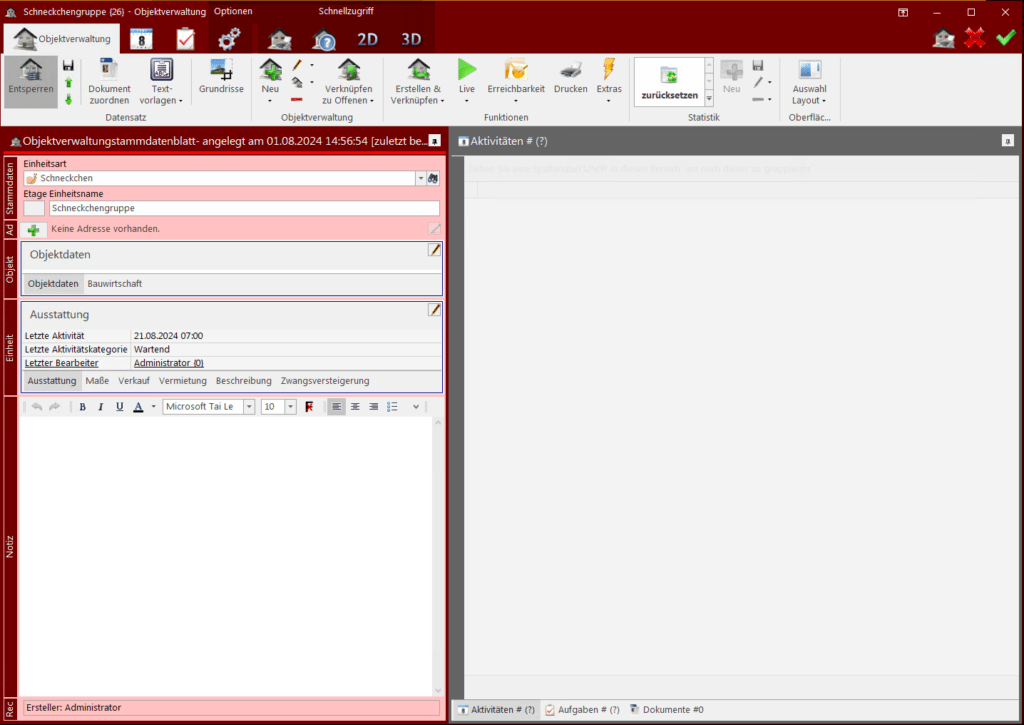Image resolution: width=1024 pixels, height=725 pixels.
Task: Click the green plus add address icon
Action: tap(33, 230)
